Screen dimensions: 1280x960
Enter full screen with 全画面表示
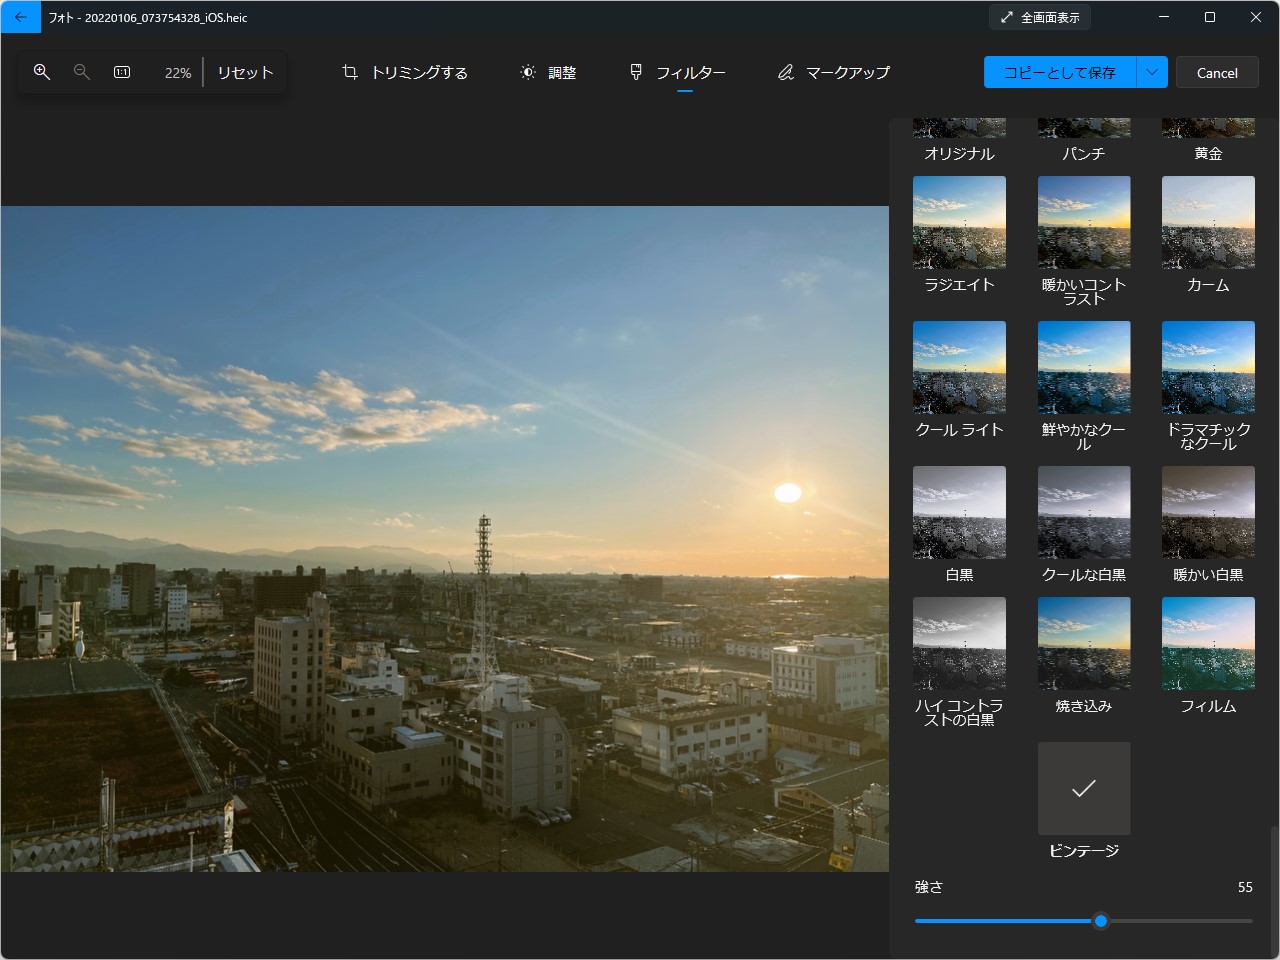1040,17
